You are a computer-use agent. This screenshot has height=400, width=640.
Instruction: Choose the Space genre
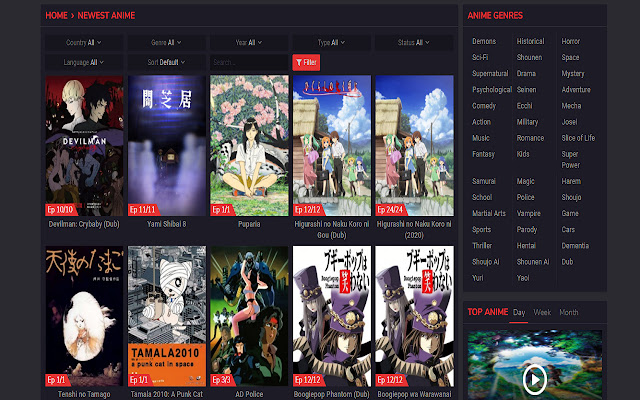click(x=570, y=58)
